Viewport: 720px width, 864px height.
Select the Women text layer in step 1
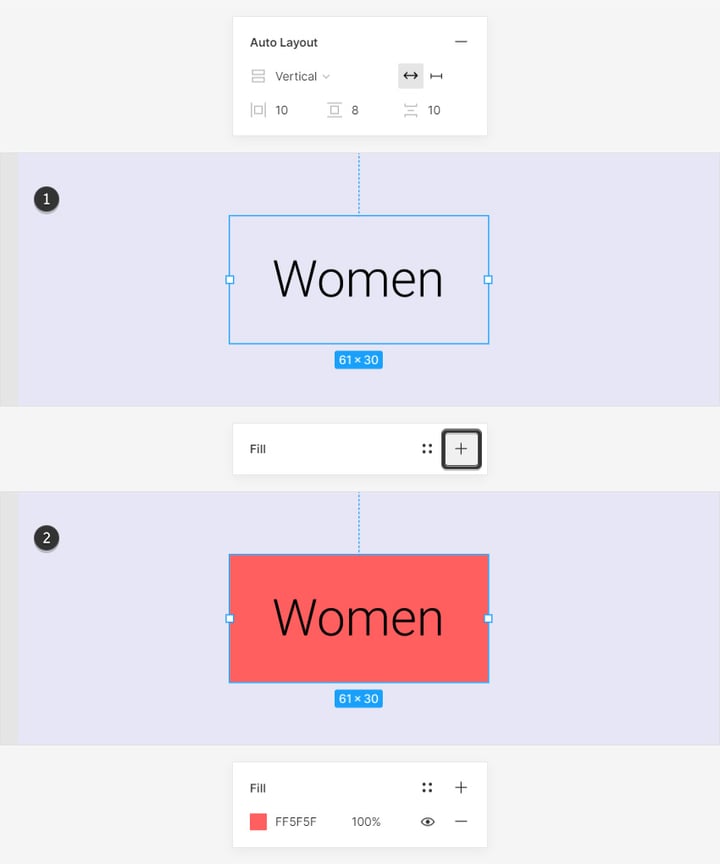click(358, 280)
